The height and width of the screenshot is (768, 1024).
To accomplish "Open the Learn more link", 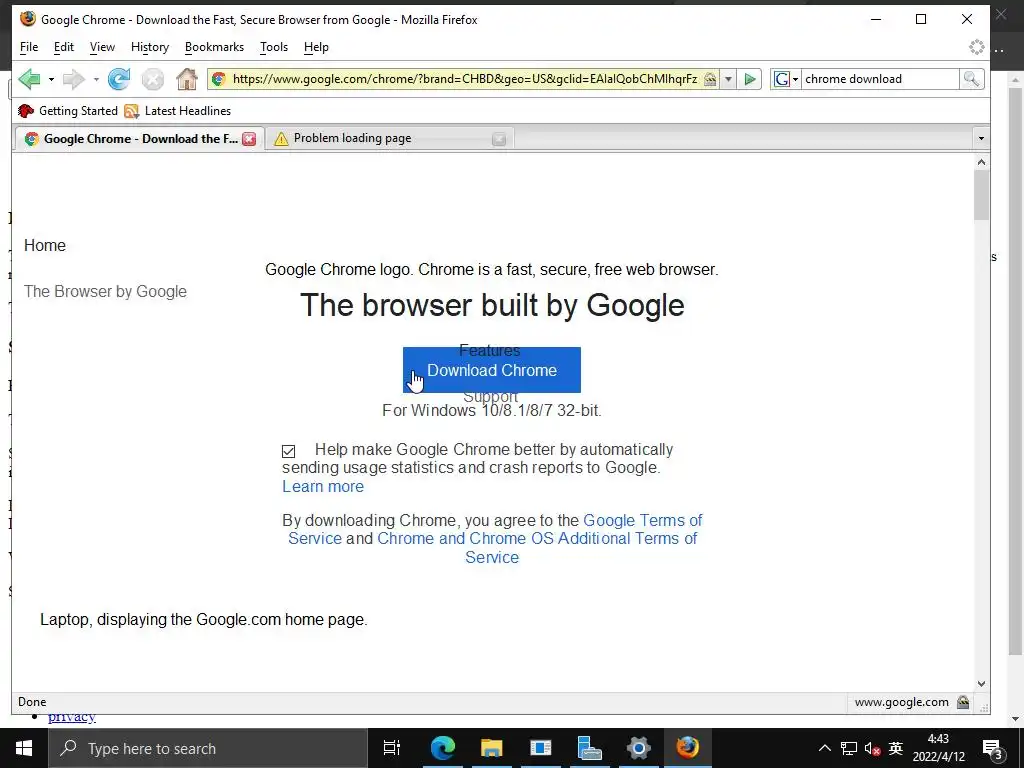I will coord(323,487).
